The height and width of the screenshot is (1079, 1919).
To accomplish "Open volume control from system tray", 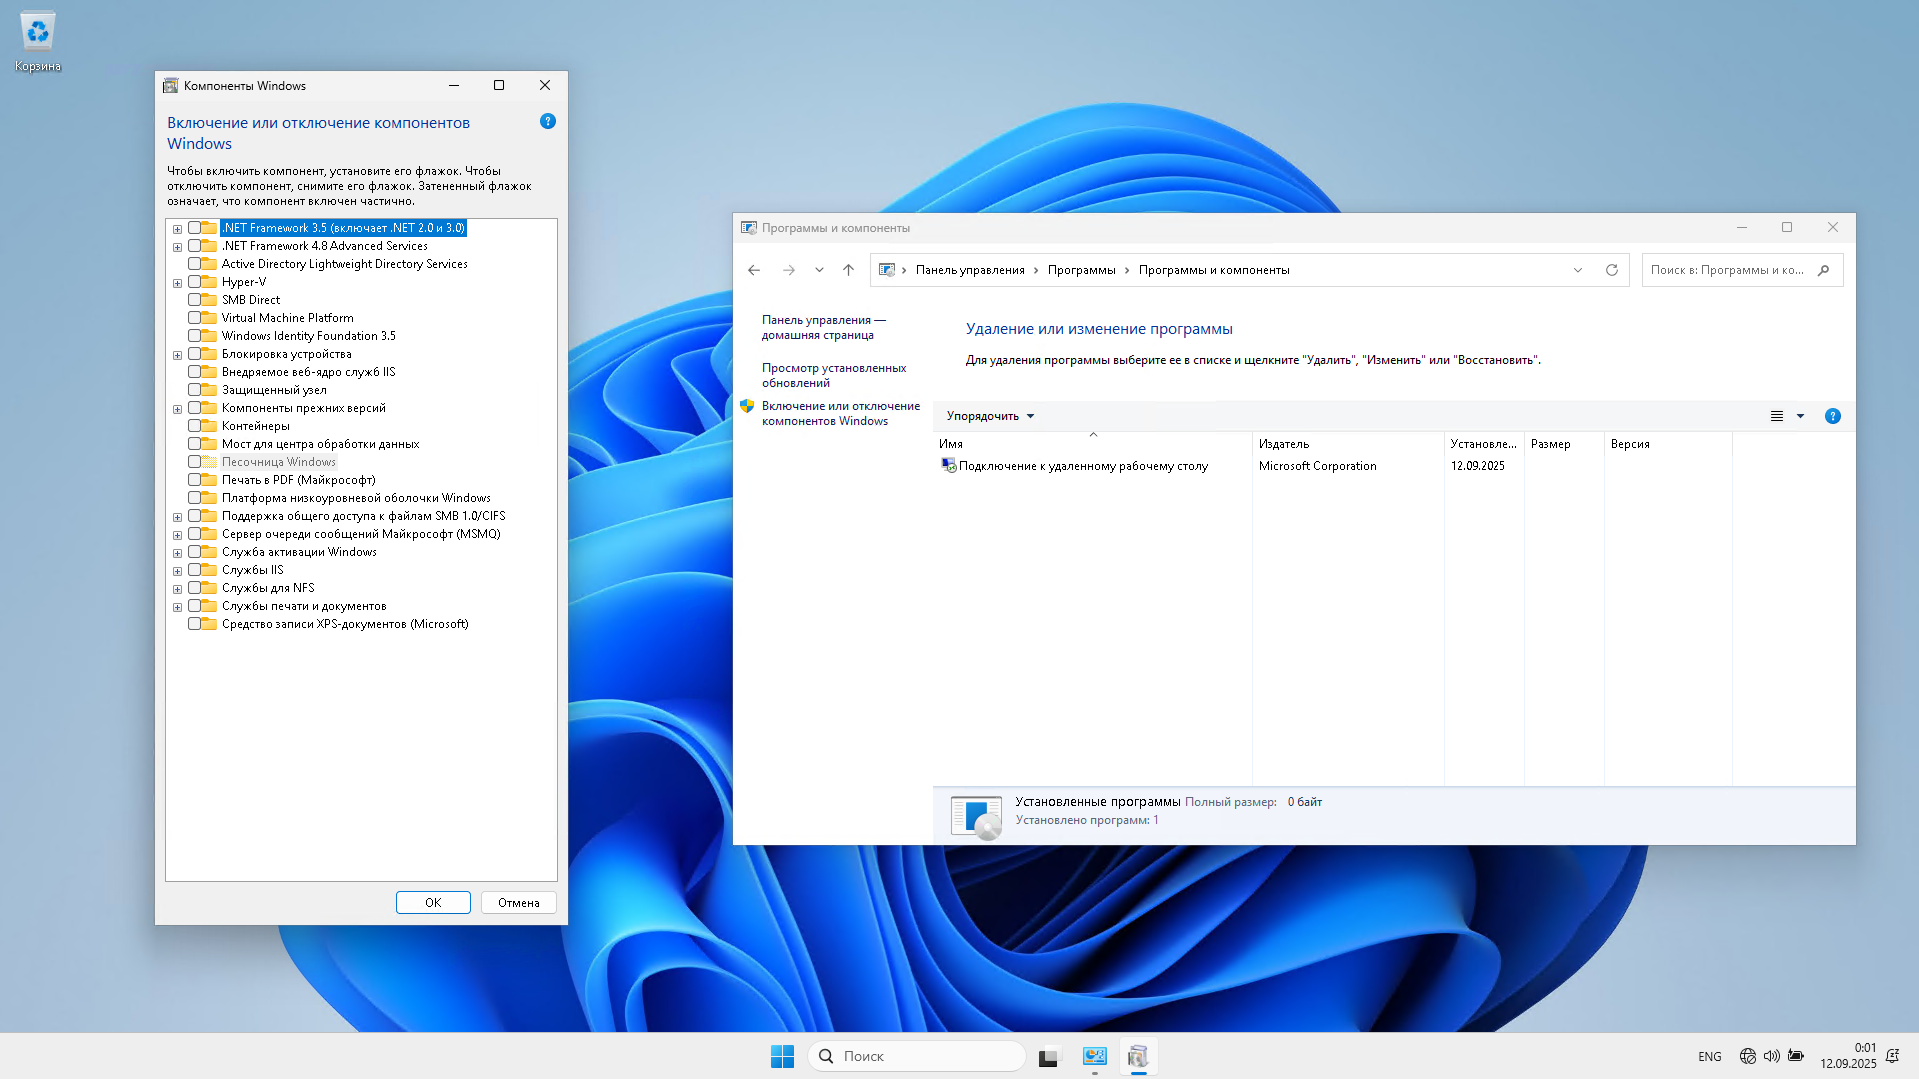I will pos(1772,1056).
